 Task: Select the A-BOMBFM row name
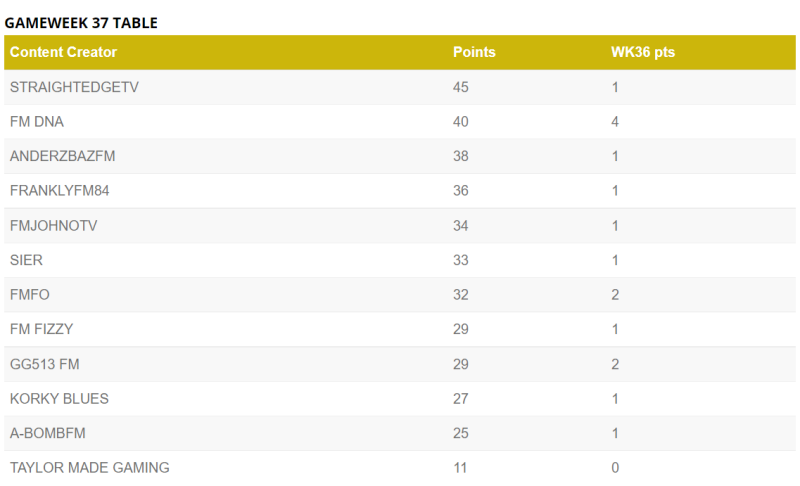pyautogui.click(x=46, y=433)
